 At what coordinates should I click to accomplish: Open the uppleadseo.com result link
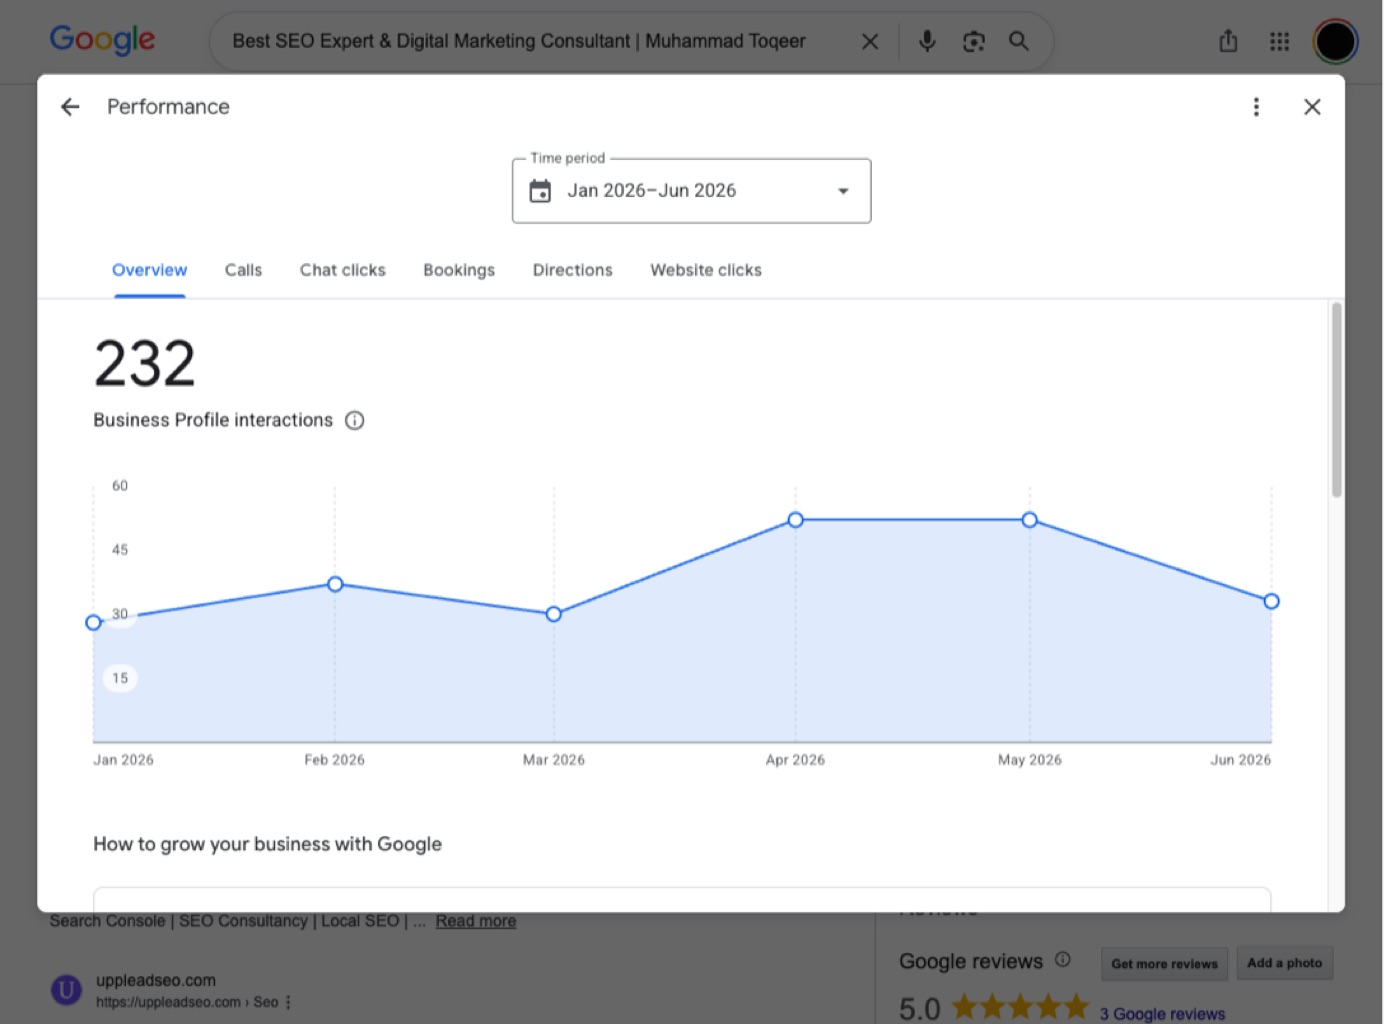pyautogui.click(x=156, y=981)
